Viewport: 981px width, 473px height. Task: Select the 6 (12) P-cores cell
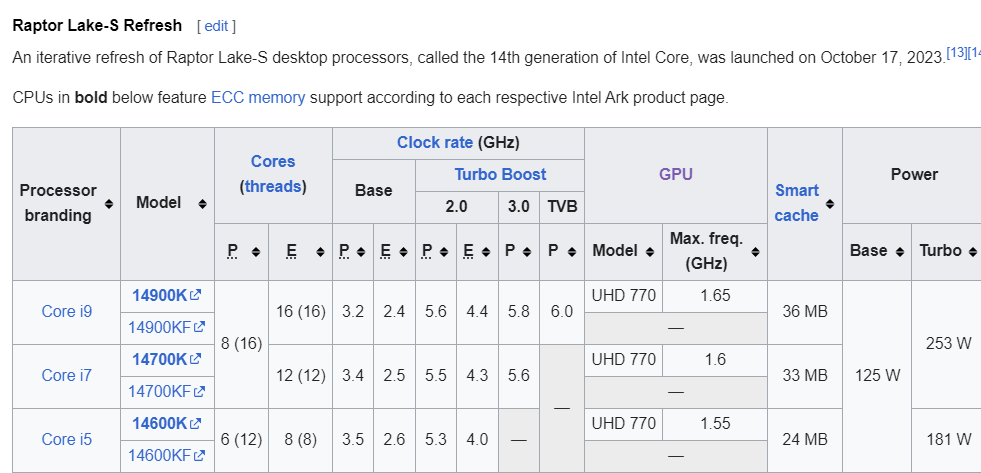[x=241, y=440]
